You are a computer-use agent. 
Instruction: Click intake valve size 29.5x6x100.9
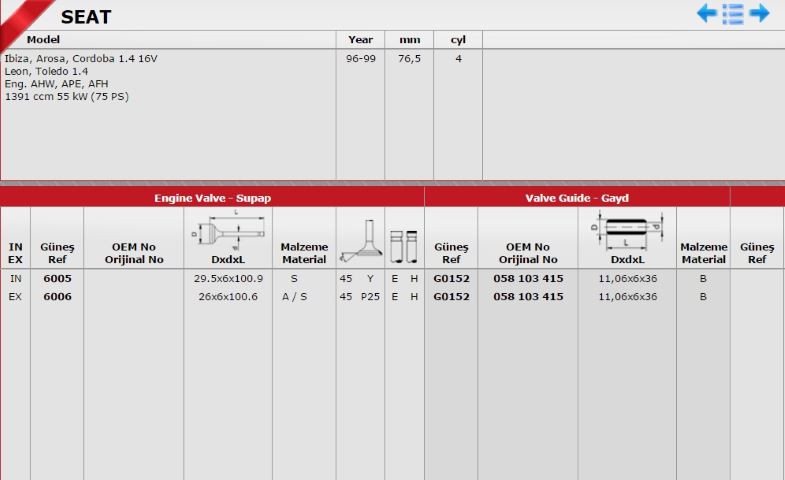pos(228,278)
